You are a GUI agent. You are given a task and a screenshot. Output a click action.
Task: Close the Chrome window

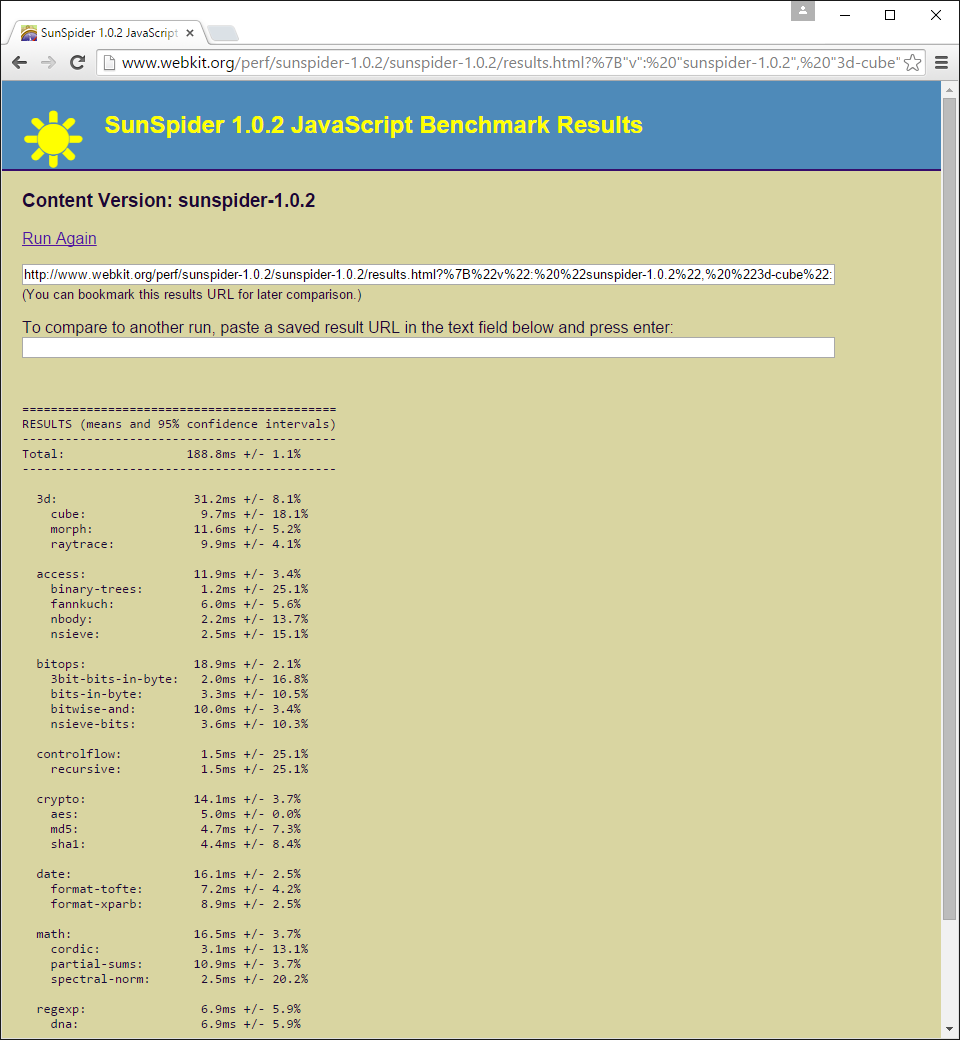pyautogui.click(x=935, y=15)
